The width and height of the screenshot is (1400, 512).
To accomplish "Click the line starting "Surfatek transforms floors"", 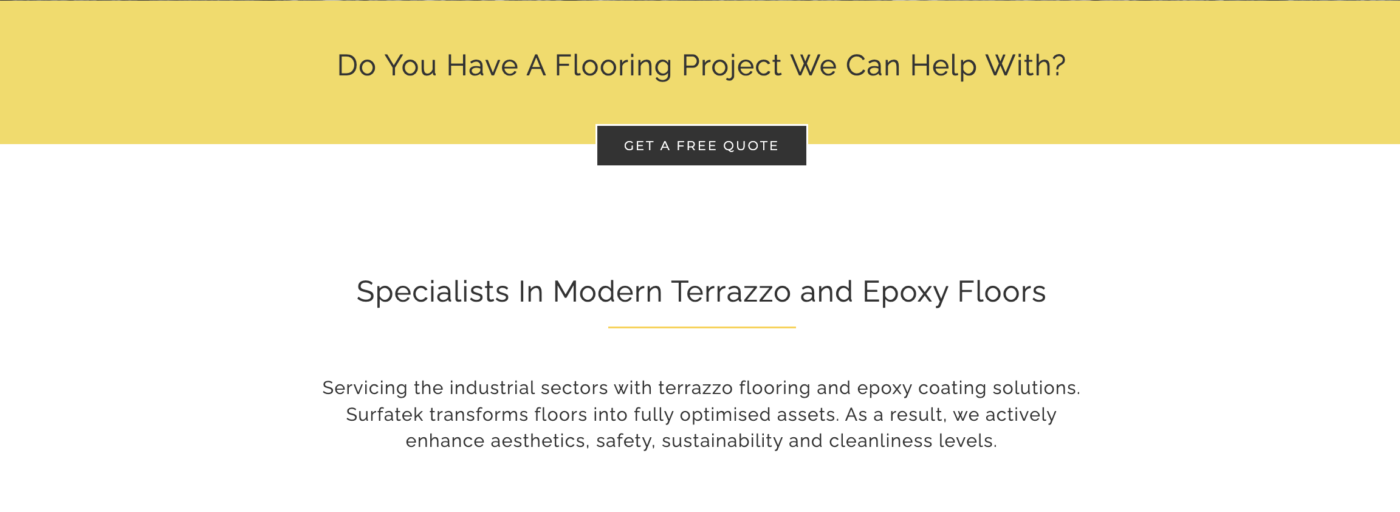I will pyautogui.click(x=701, y=414).
